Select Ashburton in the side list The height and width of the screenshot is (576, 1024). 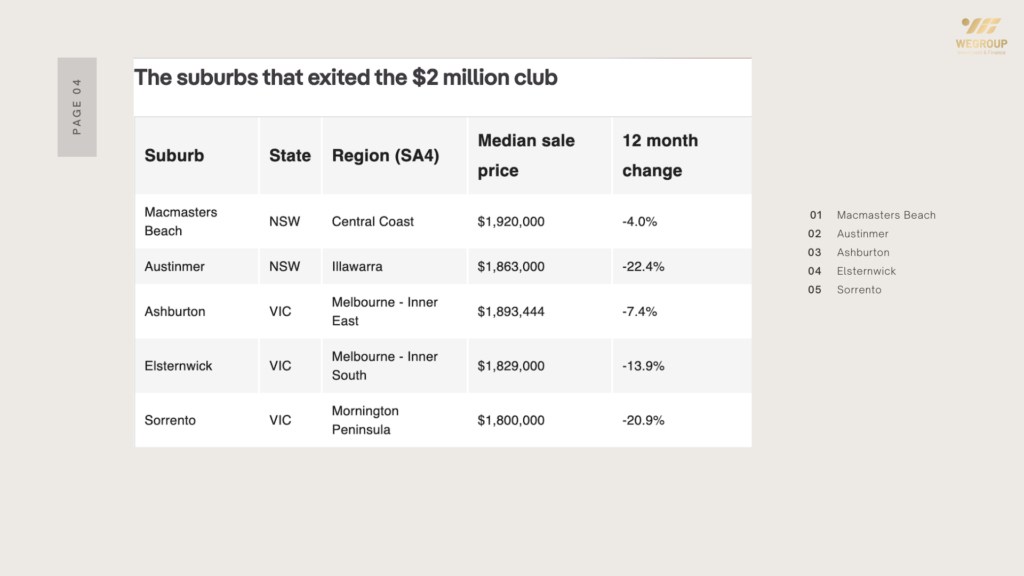click(863, 252)
